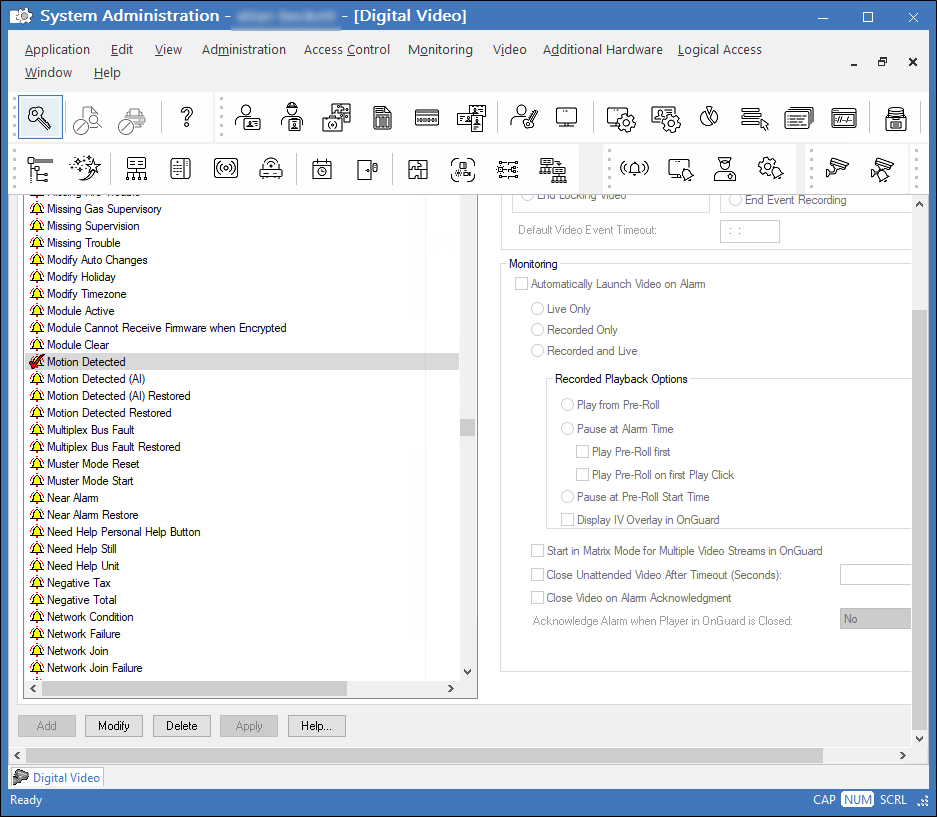Click the puzzle piece toolbar icon

pyautogui.click(x=418, y=169)
